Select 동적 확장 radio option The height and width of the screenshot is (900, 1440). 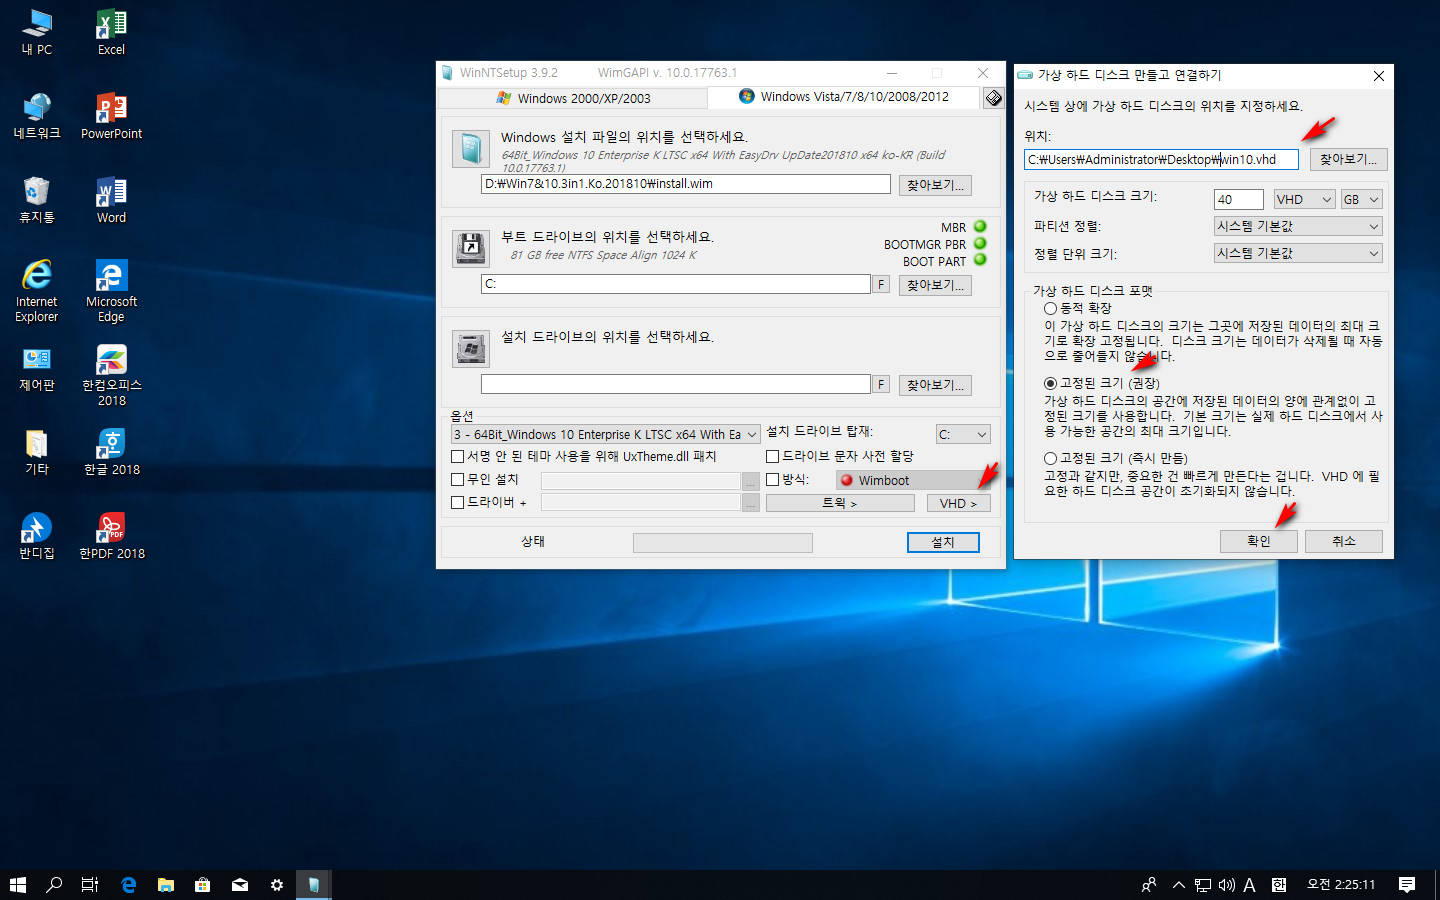[1050, 308]
